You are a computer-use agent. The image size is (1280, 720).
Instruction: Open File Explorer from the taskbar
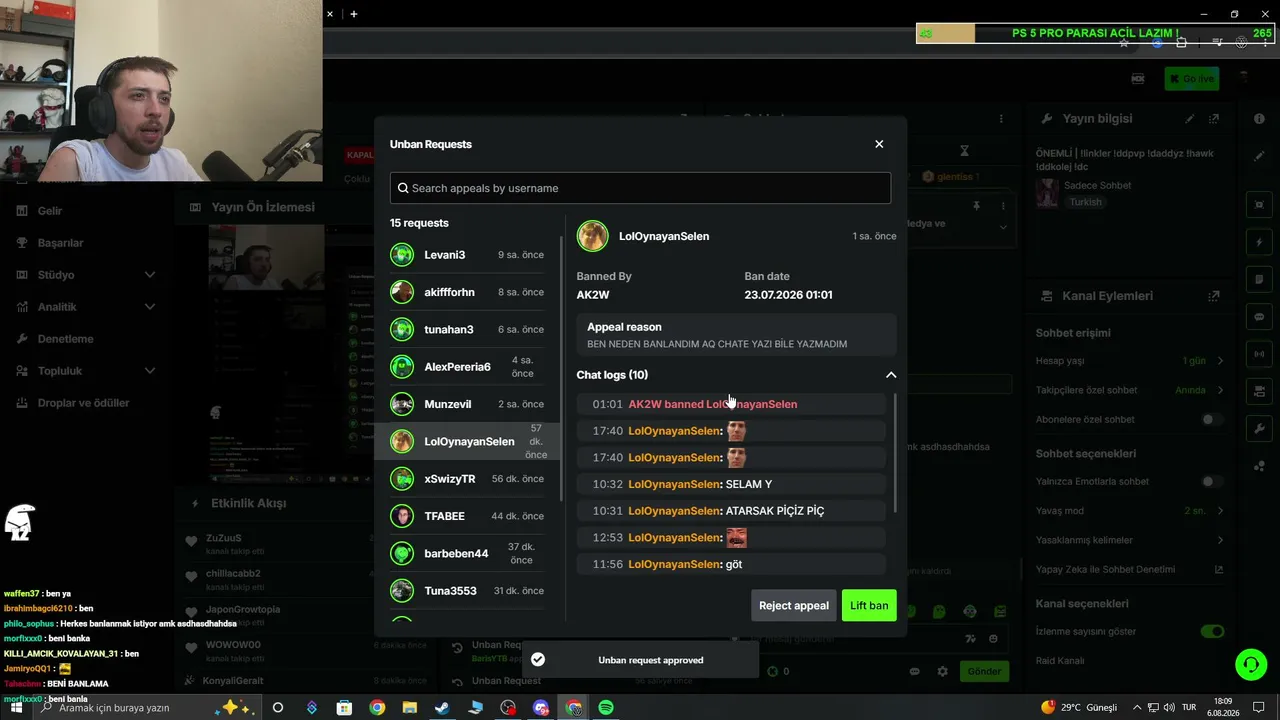coord(410,707)
